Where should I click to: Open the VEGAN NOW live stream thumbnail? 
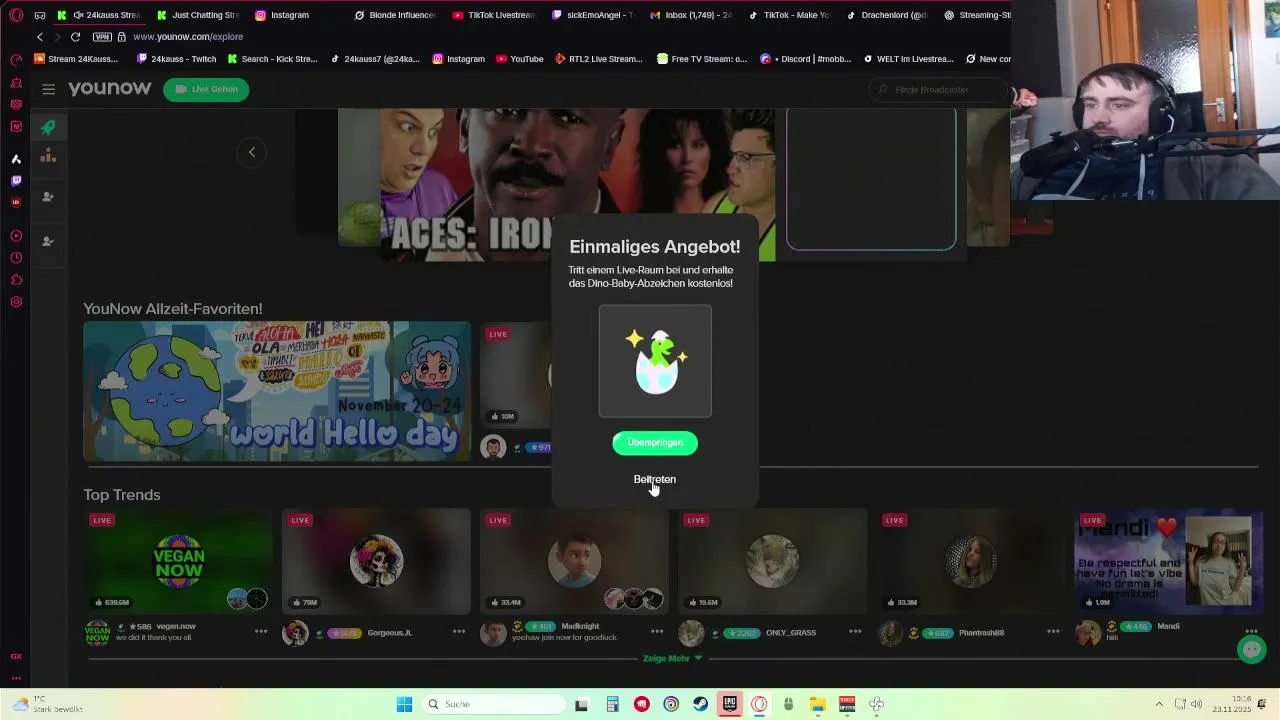coord(178,561)
